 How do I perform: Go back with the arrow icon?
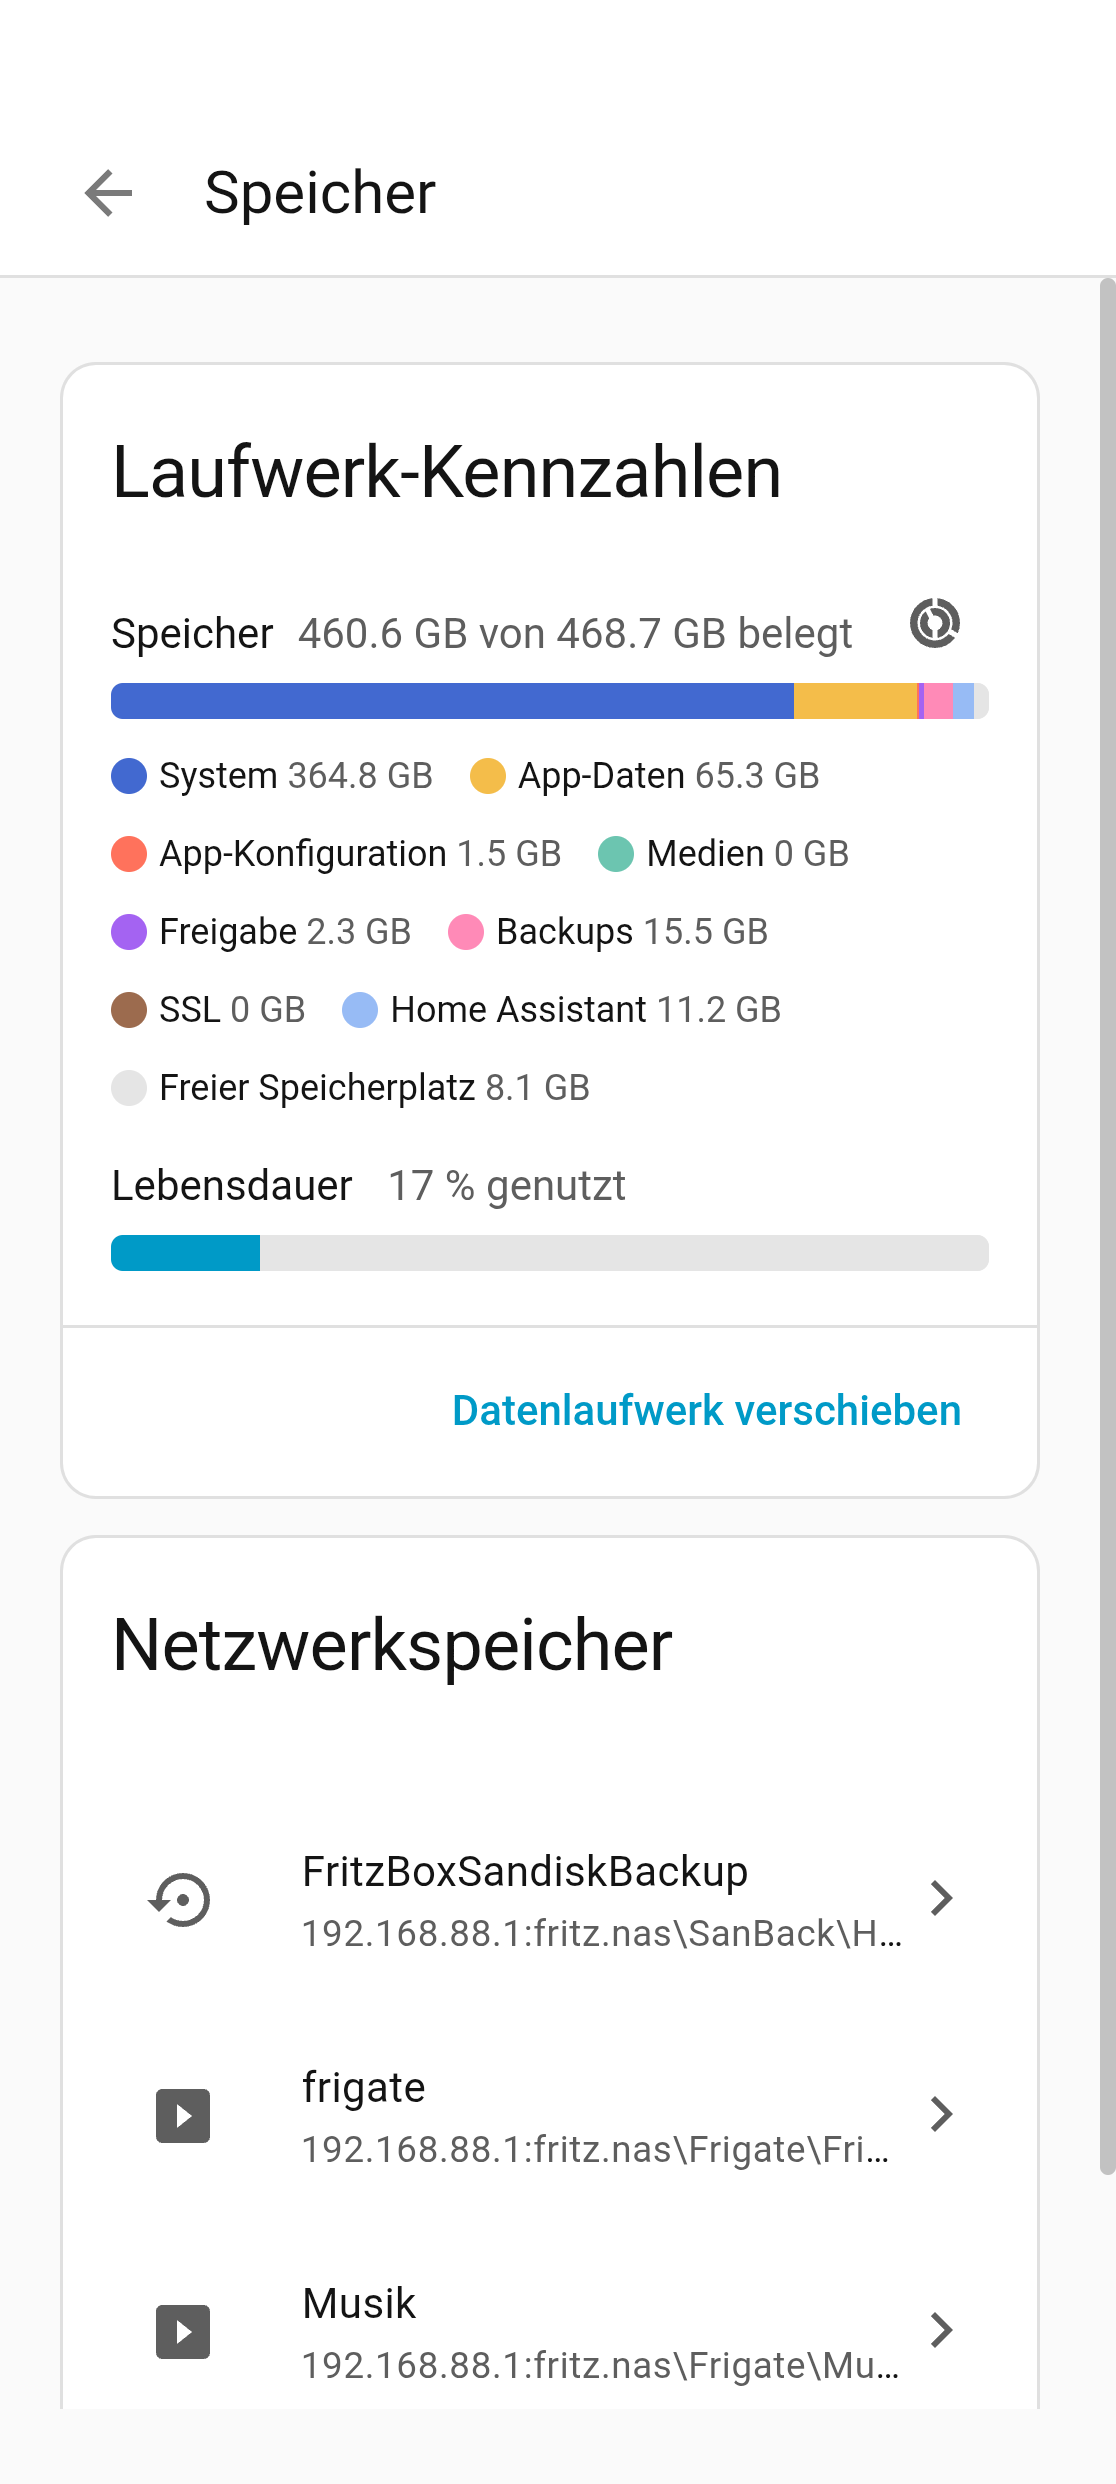coord(109,193)
